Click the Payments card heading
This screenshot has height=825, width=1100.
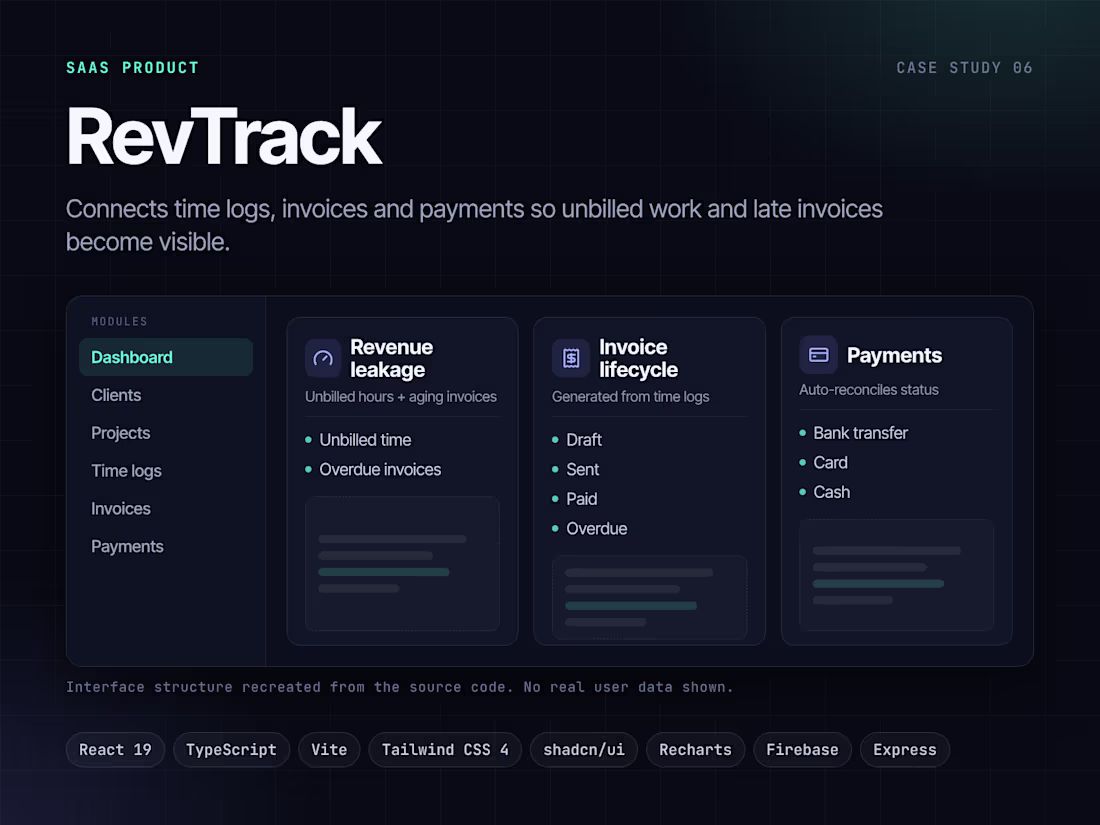click(894, 356)
